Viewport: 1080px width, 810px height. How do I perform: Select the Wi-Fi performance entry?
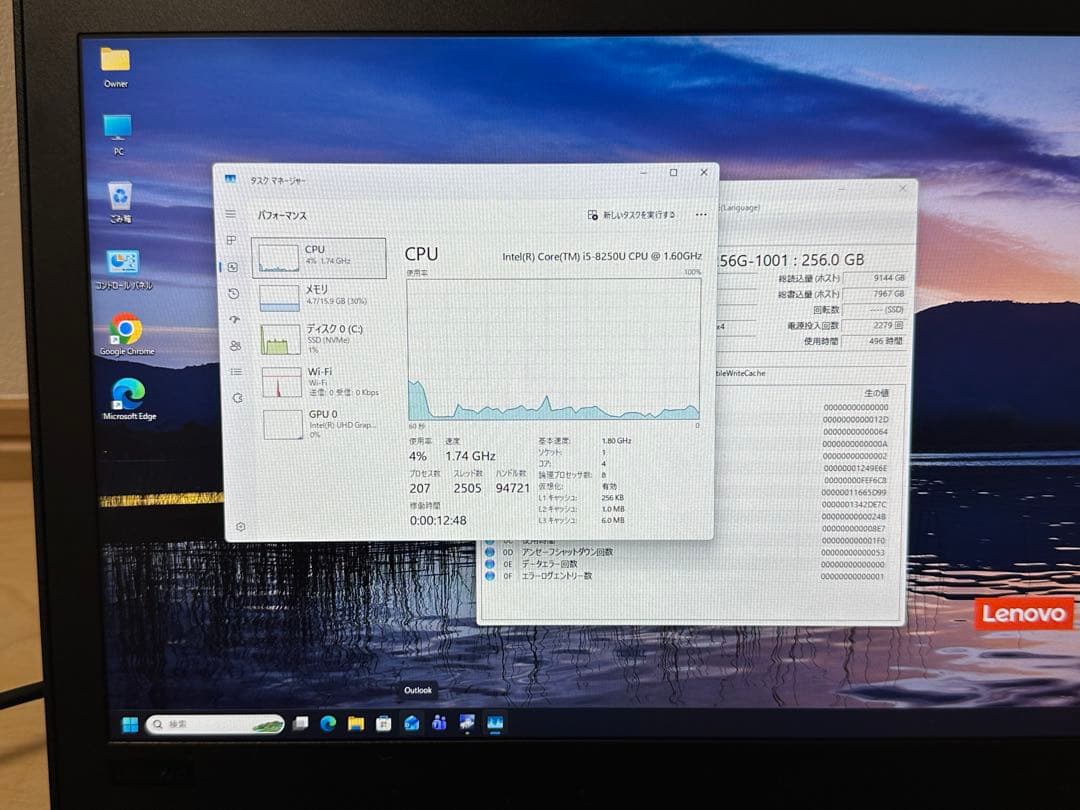click(x=320, y=380)
